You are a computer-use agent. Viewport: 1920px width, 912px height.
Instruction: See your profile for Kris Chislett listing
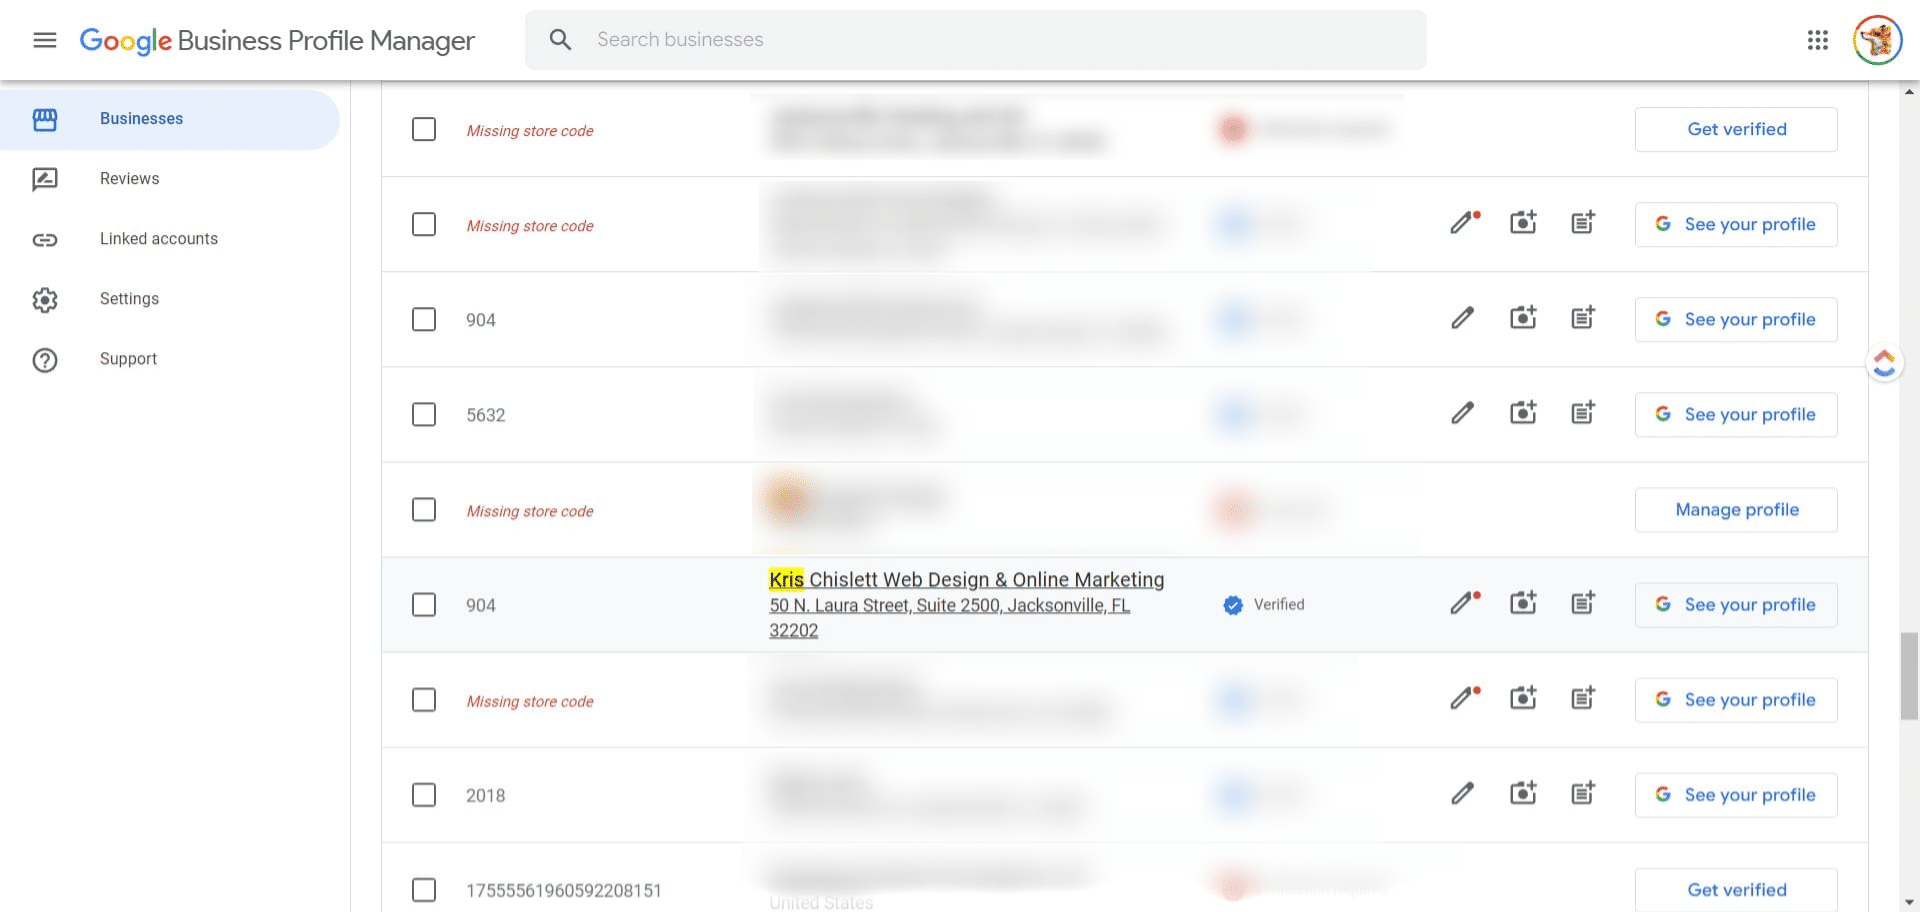pyautogui.click(x=1736, y=605)
